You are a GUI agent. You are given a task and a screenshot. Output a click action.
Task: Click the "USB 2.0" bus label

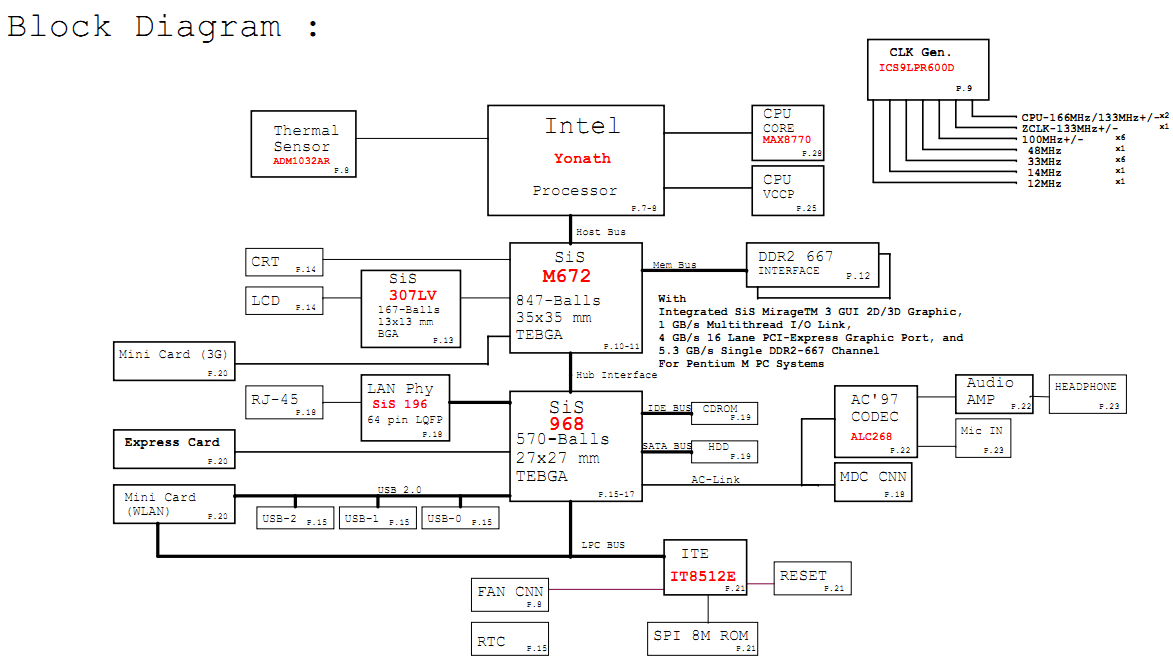coord(399,490)
